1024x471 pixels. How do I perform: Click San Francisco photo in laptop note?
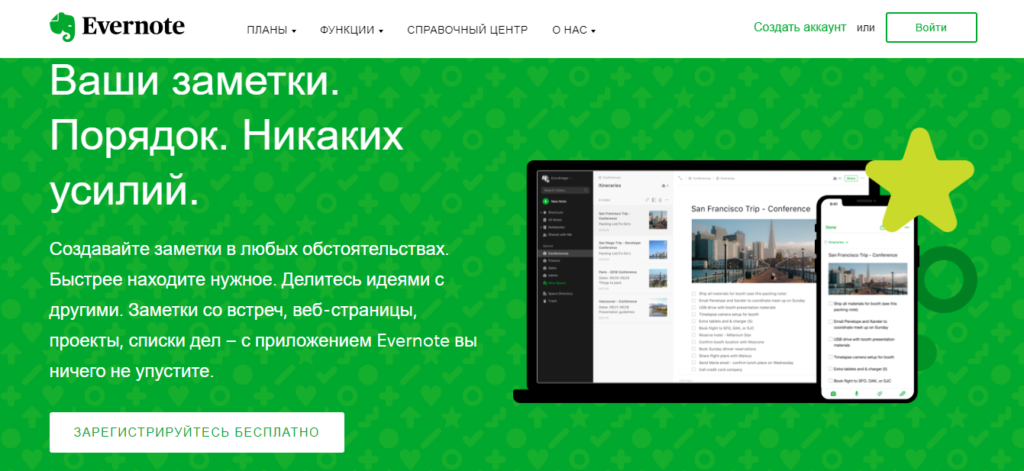(754, 251)
